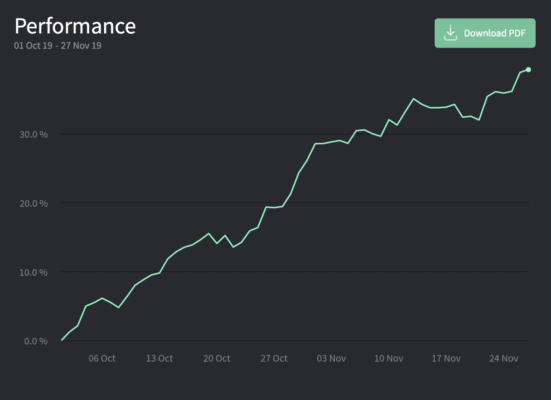Click the 30.0 % axis label
This screenshot has height=400, width=551.
pyautogui.click(x=34, y=134)
